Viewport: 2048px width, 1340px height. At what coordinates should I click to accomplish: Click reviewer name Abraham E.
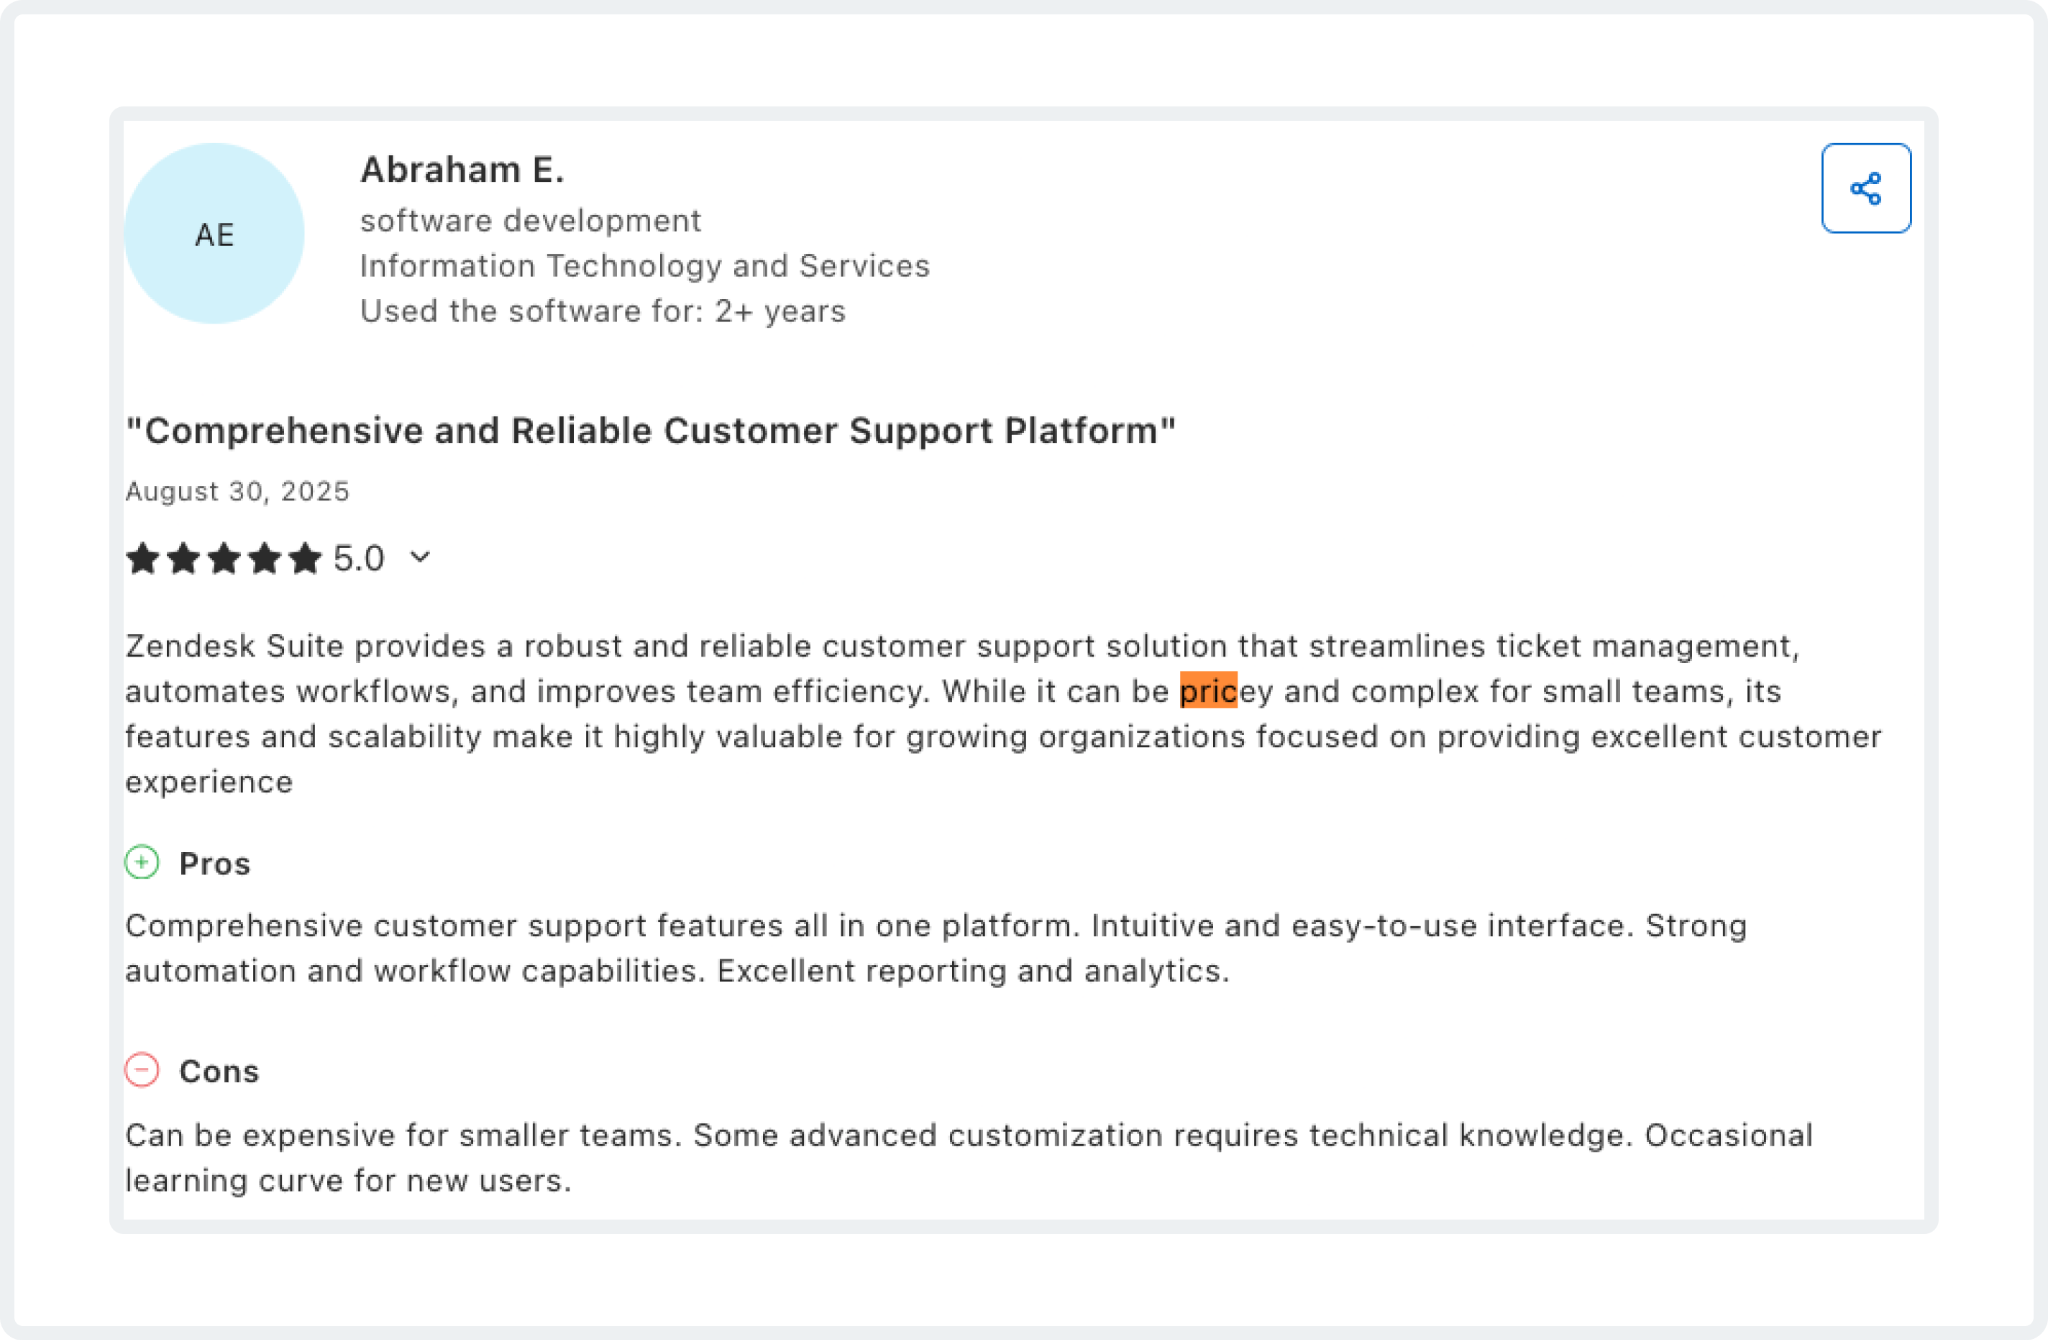tap(462, 170)
